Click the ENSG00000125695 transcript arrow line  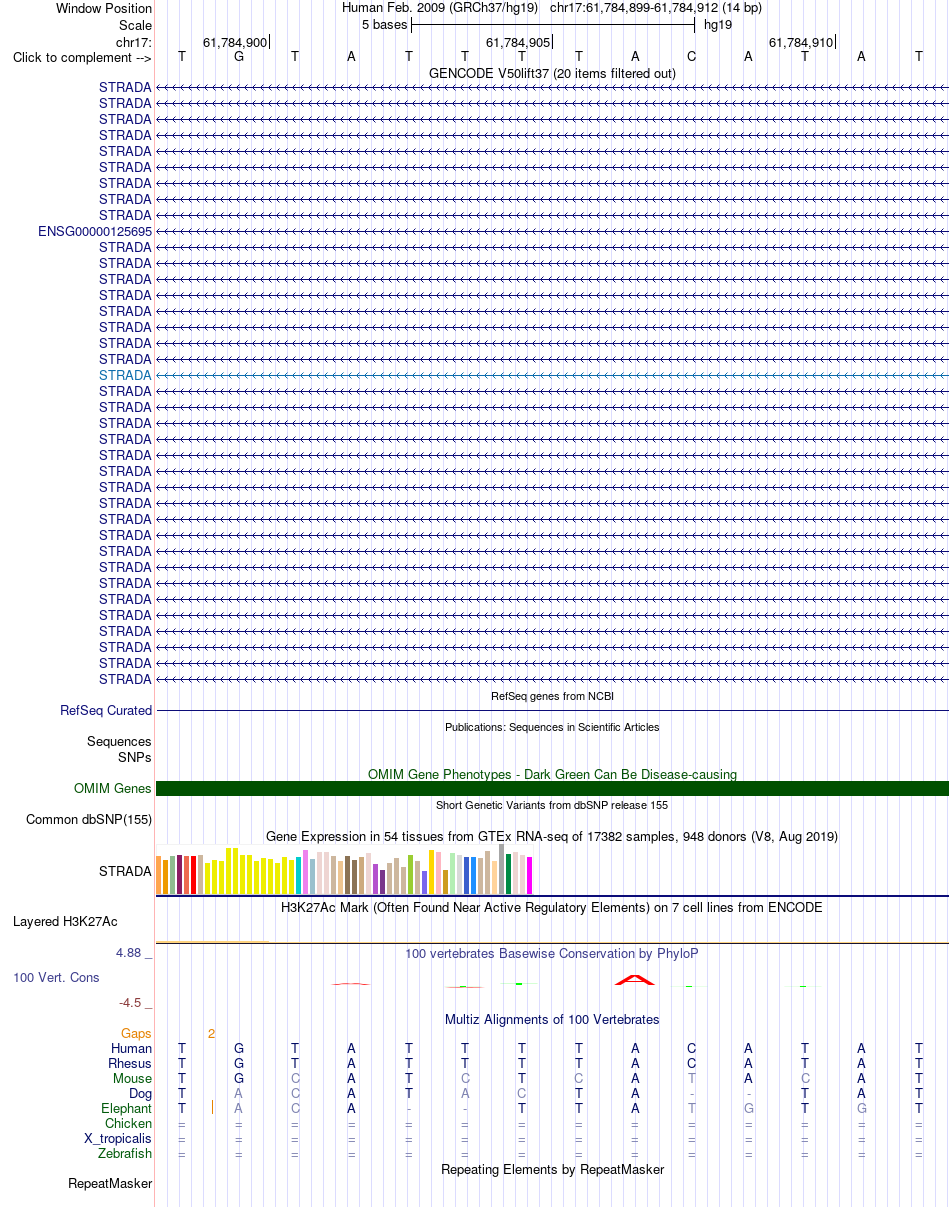[552, 231]
